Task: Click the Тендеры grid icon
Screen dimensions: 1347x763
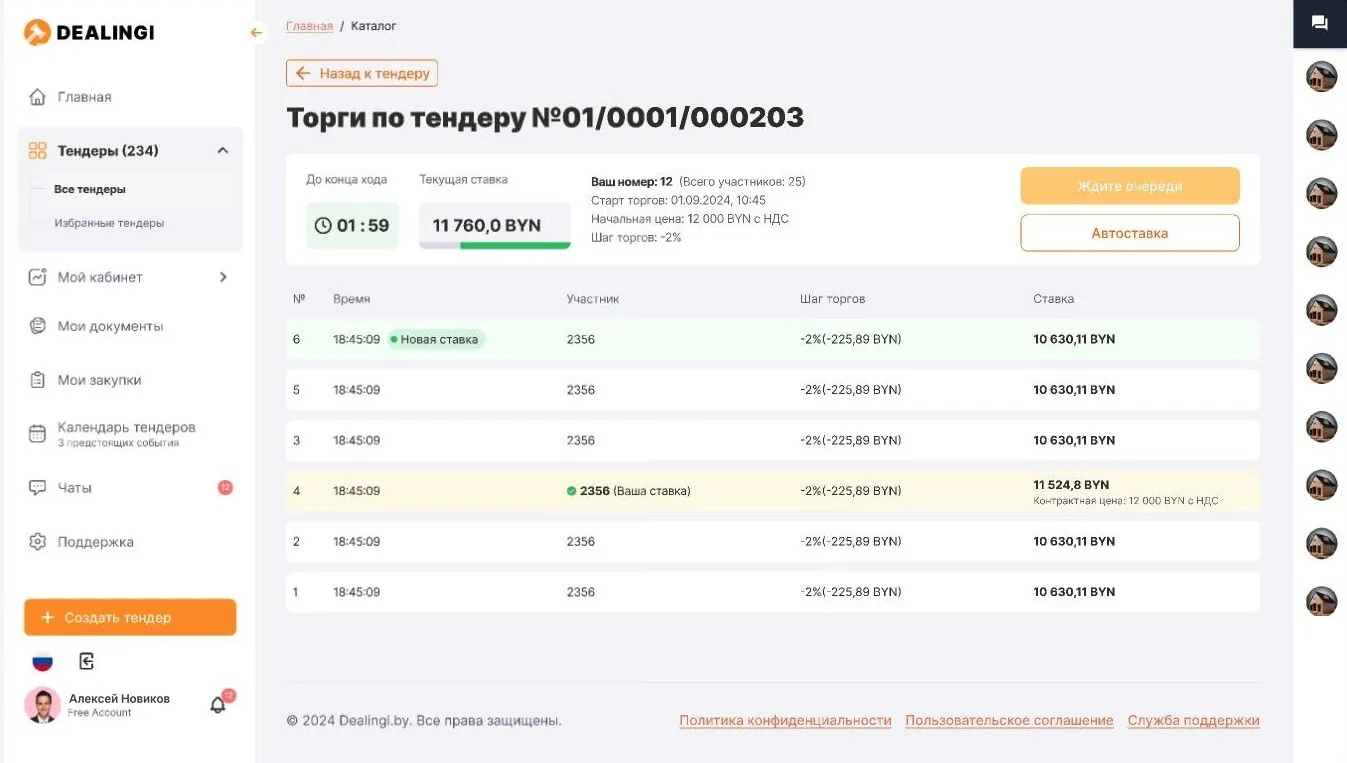Action: pyautogui.click(x=37, y=151)
